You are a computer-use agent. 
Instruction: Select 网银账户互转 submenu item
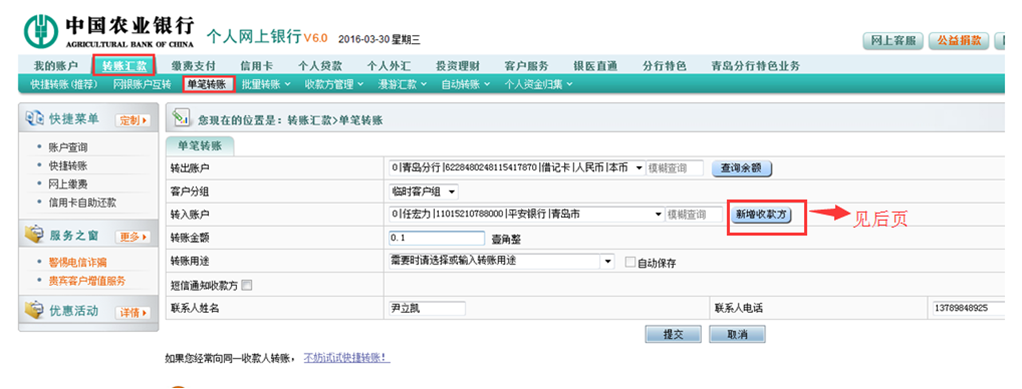142,84
